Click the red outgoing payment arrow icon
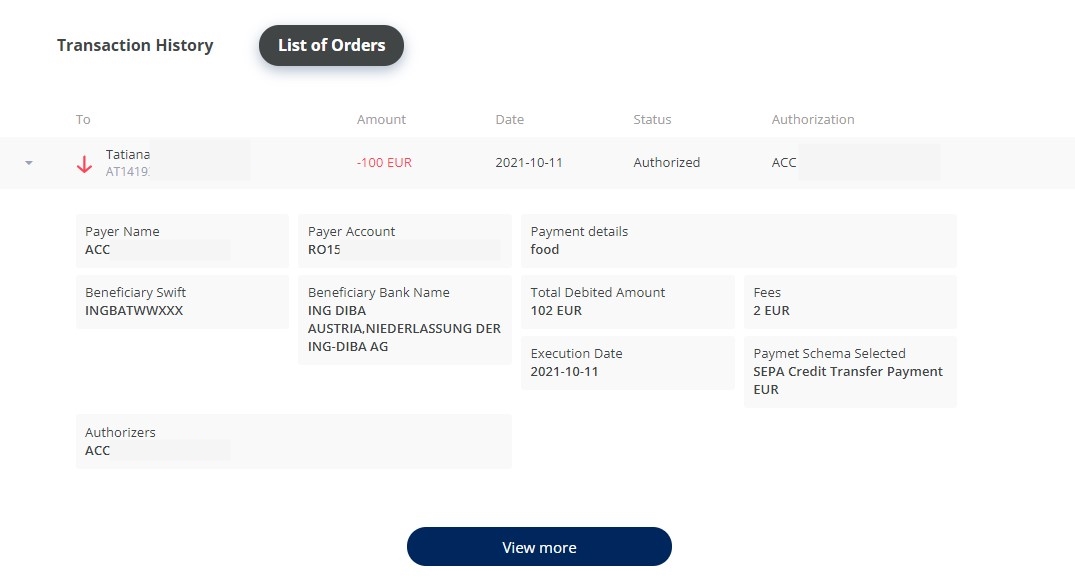Viewport: 1075px width, 582px height. (85, 164)
